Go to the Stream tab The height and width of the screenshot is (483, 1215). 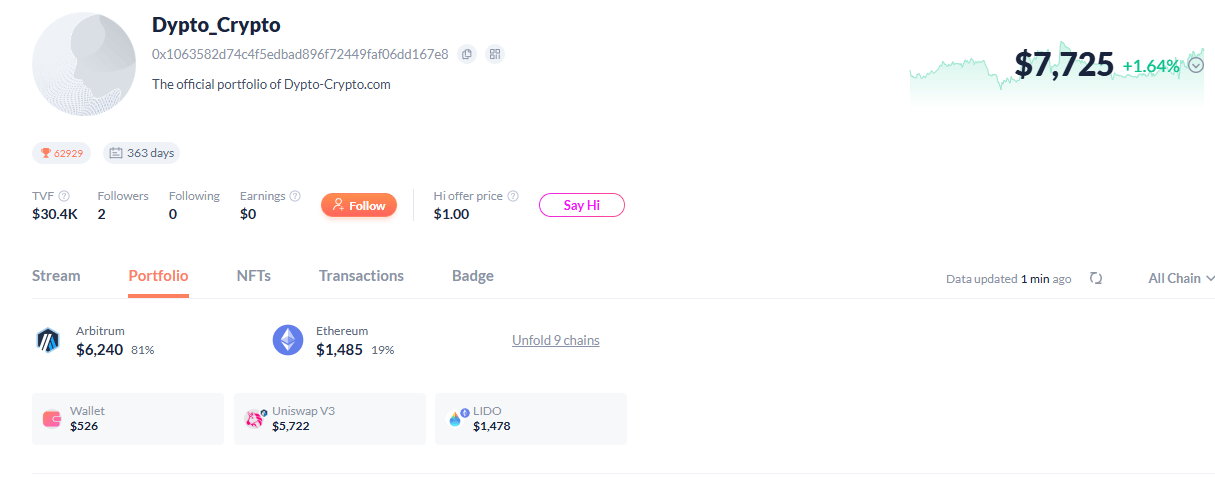point(56,276)
